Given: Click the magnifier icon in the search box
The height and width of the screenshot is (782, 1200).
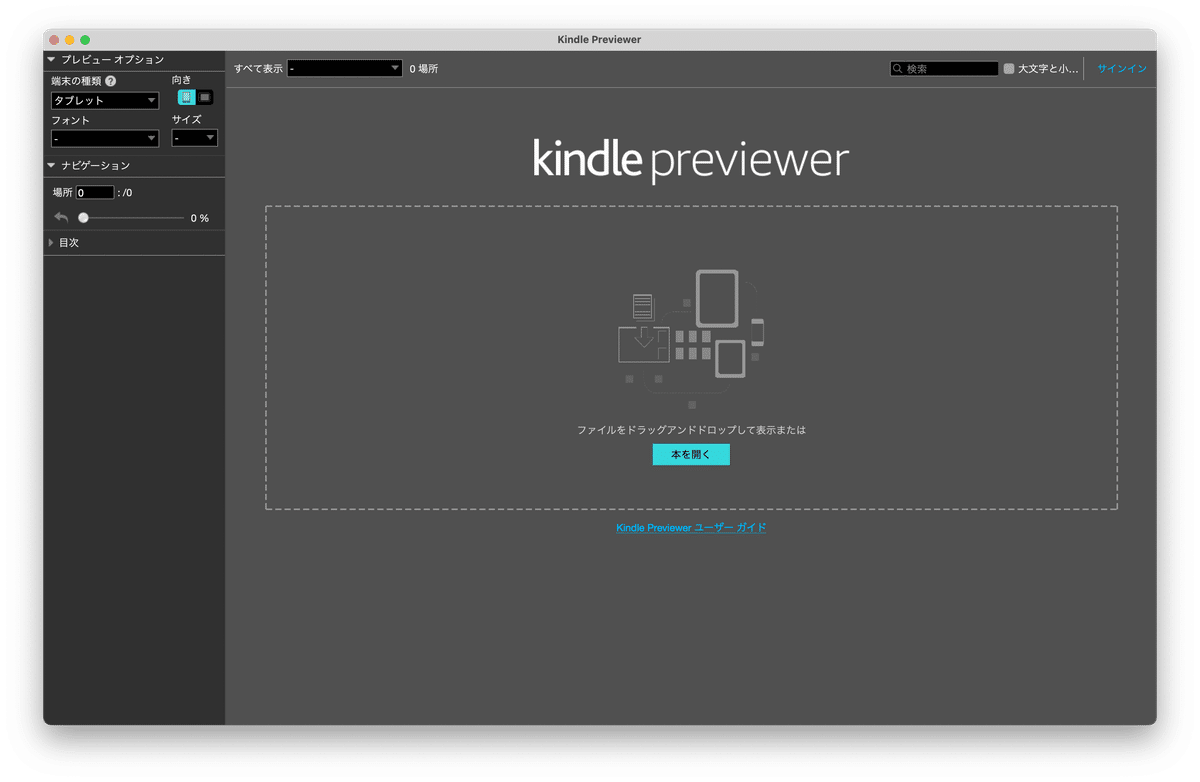Looking at the screenshot, I should point(899,69).
